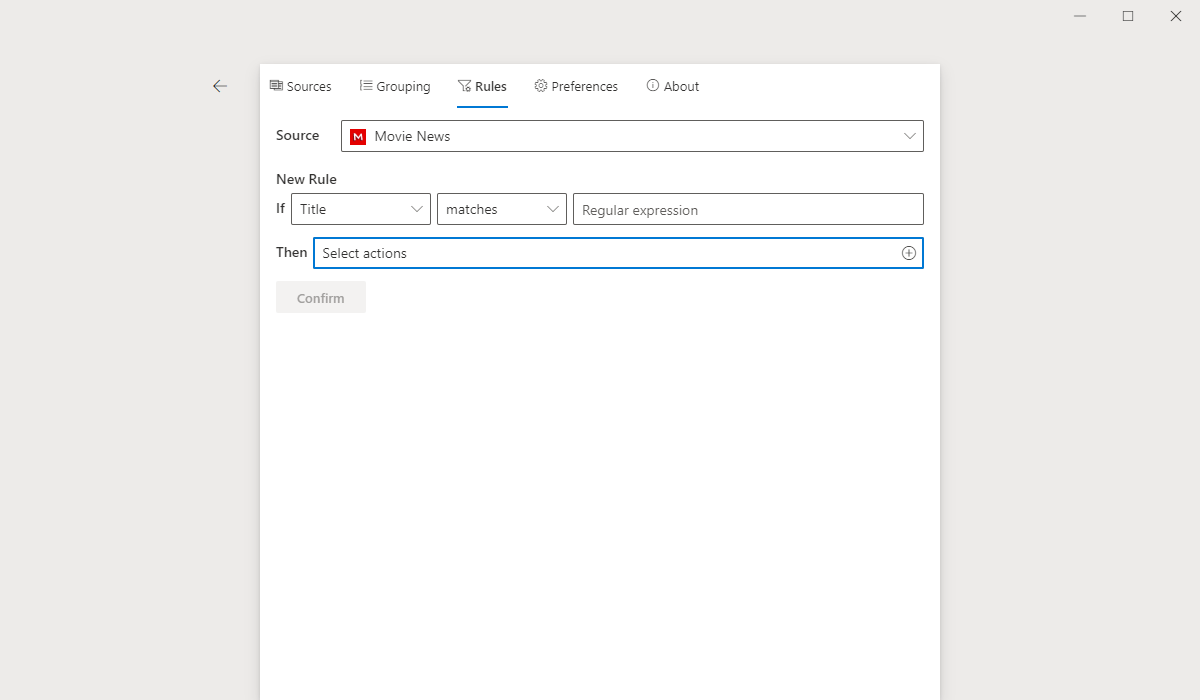Viewport: 1200px width, 700px height.
Task: Click the Sources tab icon
Action: [276, 86]
